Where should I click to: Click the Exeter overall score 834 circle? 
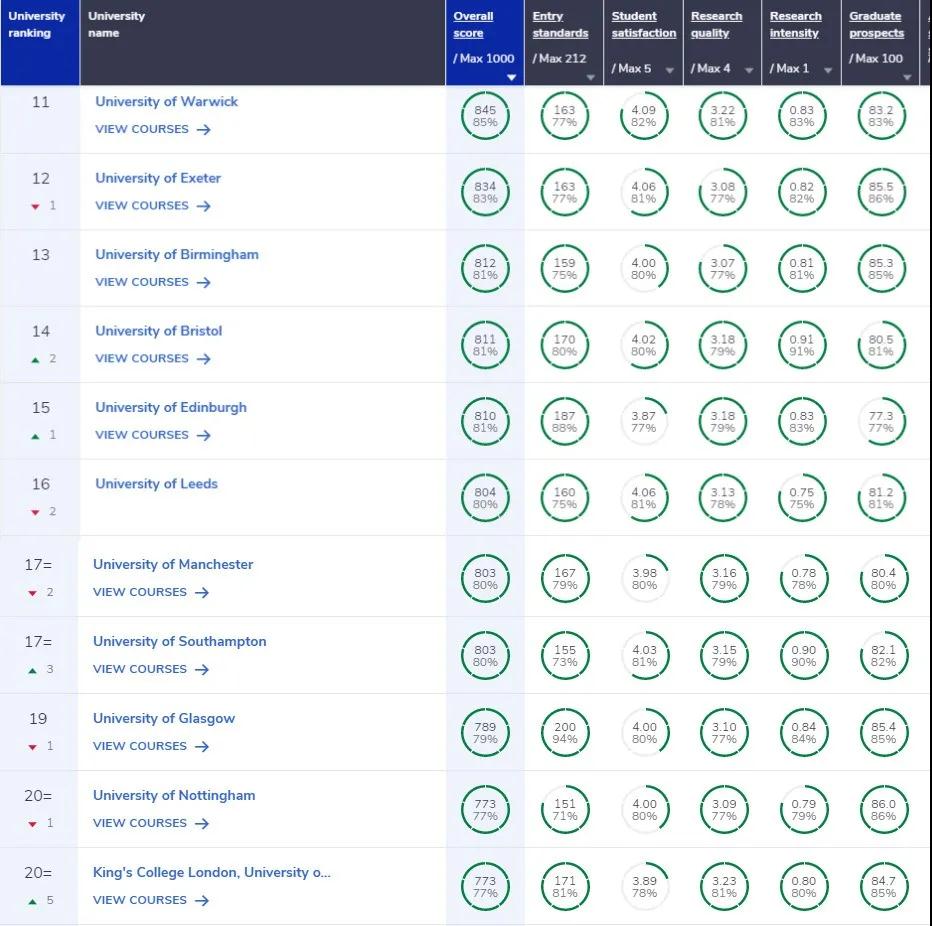point(485,193)
